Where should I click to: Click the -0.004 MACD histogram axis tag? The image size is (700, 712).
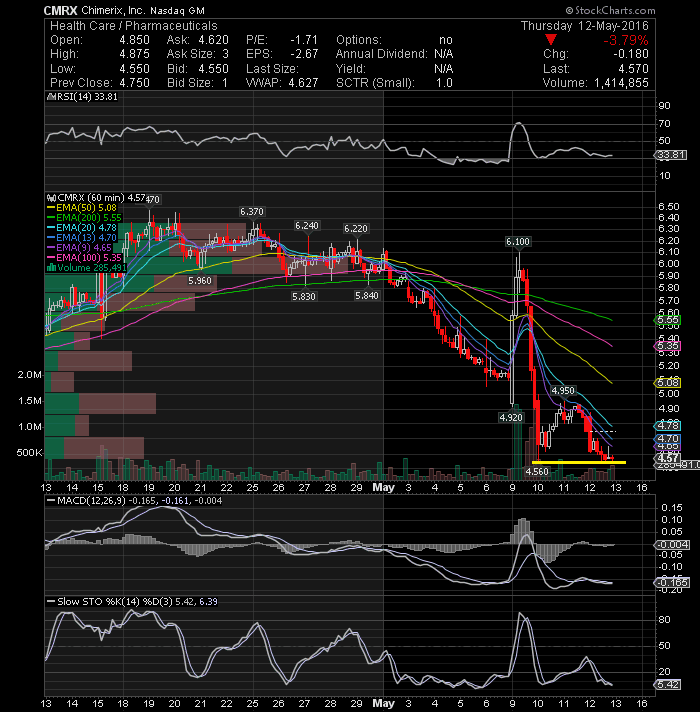click(x=672, y=544)
